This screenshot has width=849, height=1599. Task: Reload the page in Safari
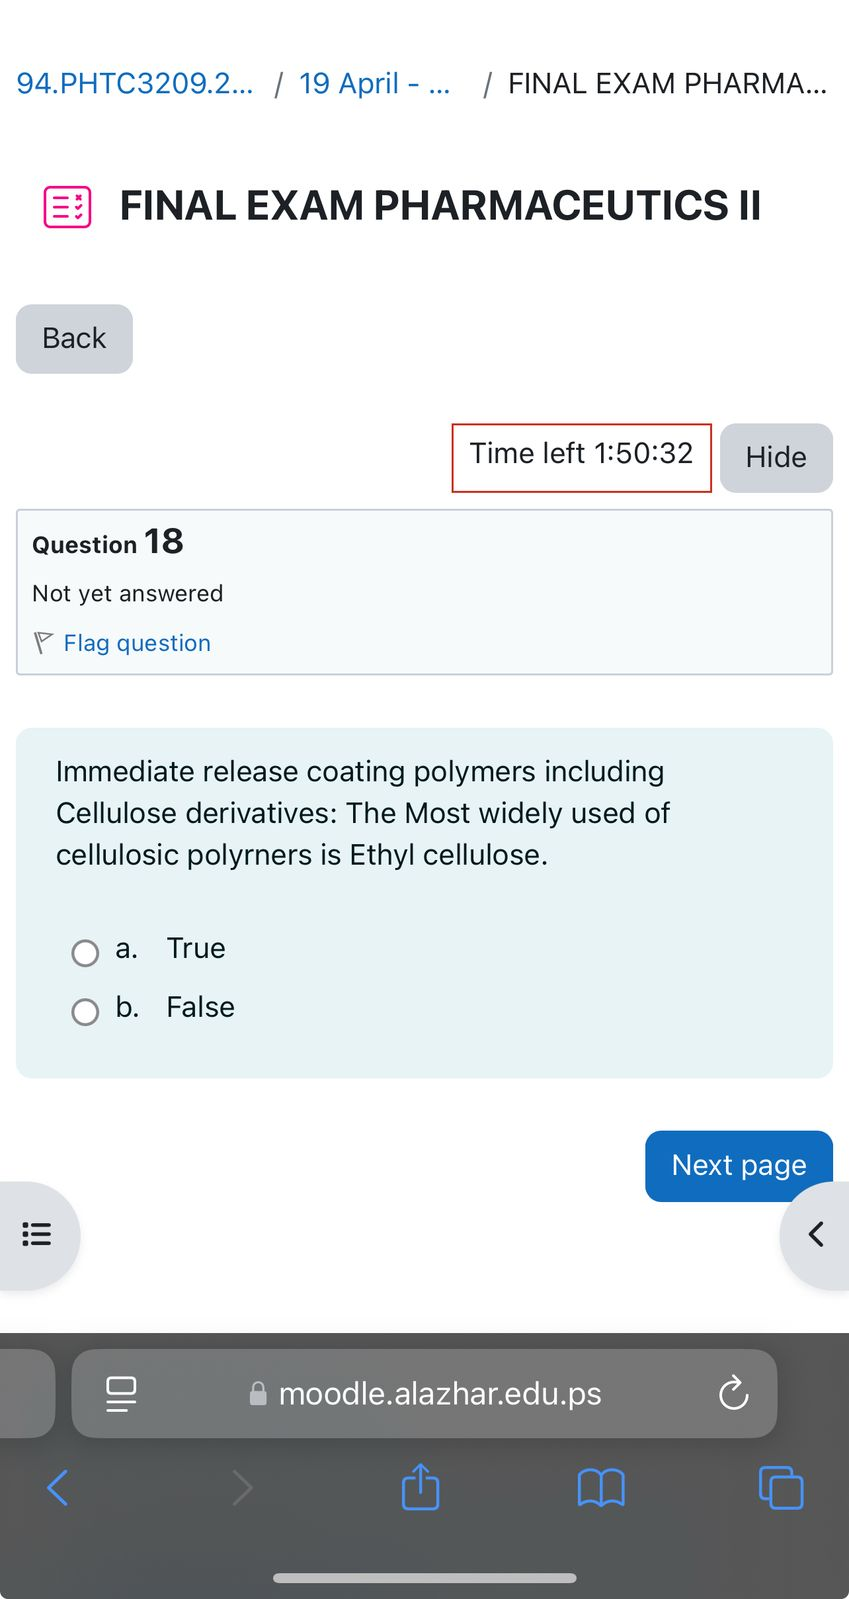pos(733,1393)
